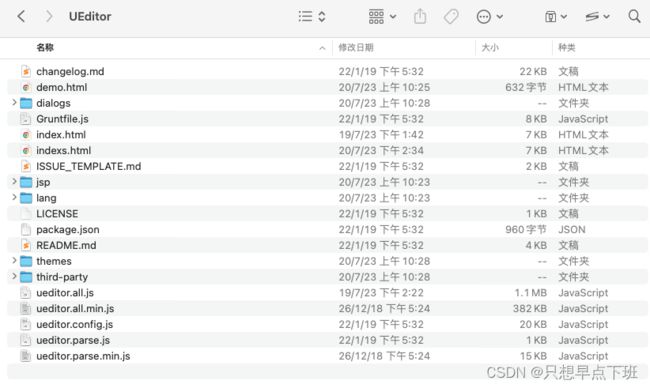Expand the third-party folder
650x388 pixels.
click(14, 276)
